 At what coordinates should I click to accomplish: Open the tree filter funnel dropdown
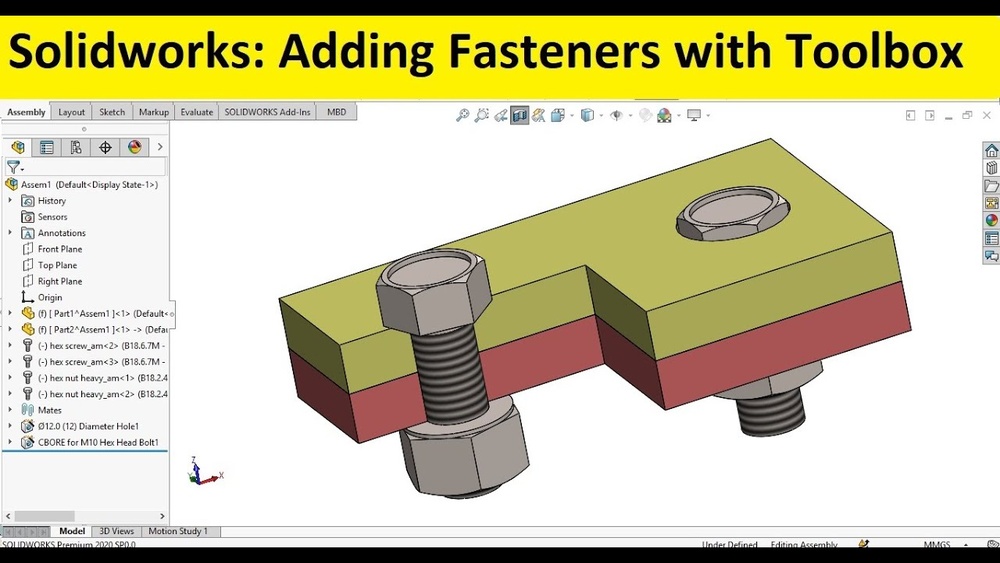(15, 168)
